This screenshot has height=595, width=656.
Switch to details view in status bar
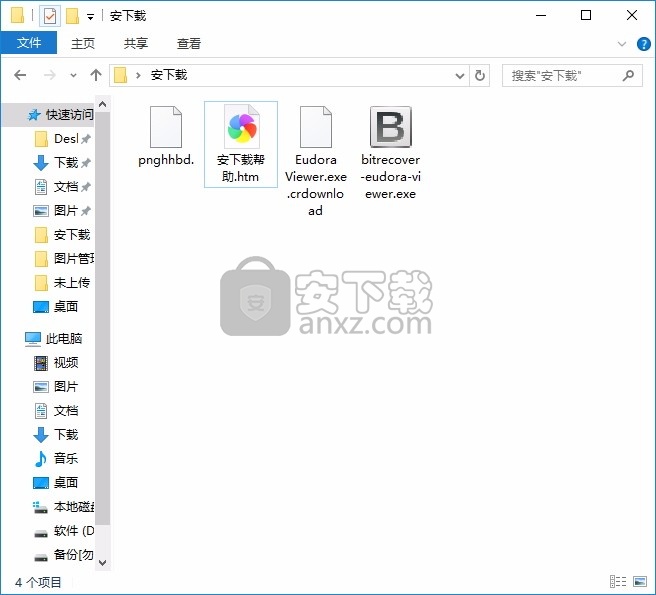pyautogui.click(x=618, y=582)
